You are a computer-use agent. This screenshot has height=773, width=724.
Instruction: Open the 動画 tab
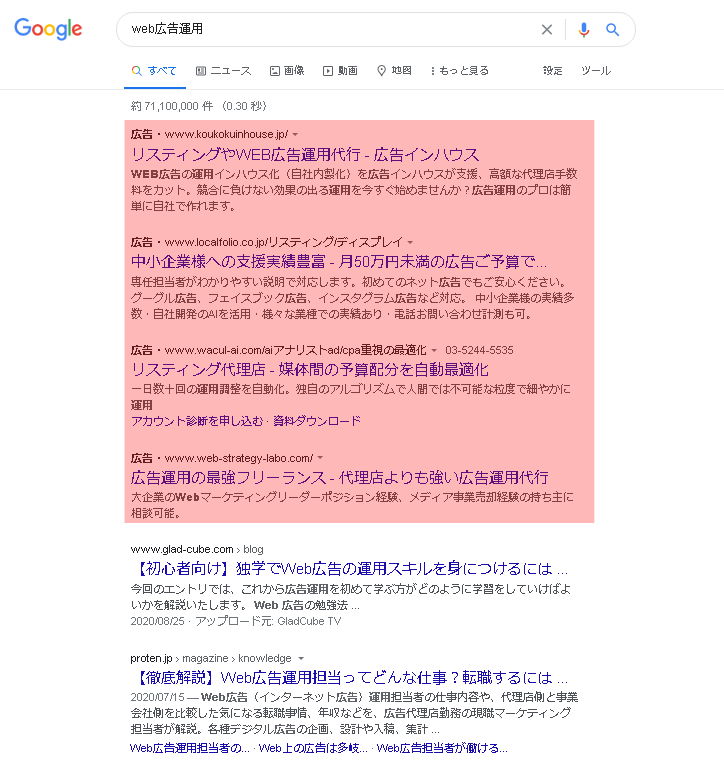[340, 71]
